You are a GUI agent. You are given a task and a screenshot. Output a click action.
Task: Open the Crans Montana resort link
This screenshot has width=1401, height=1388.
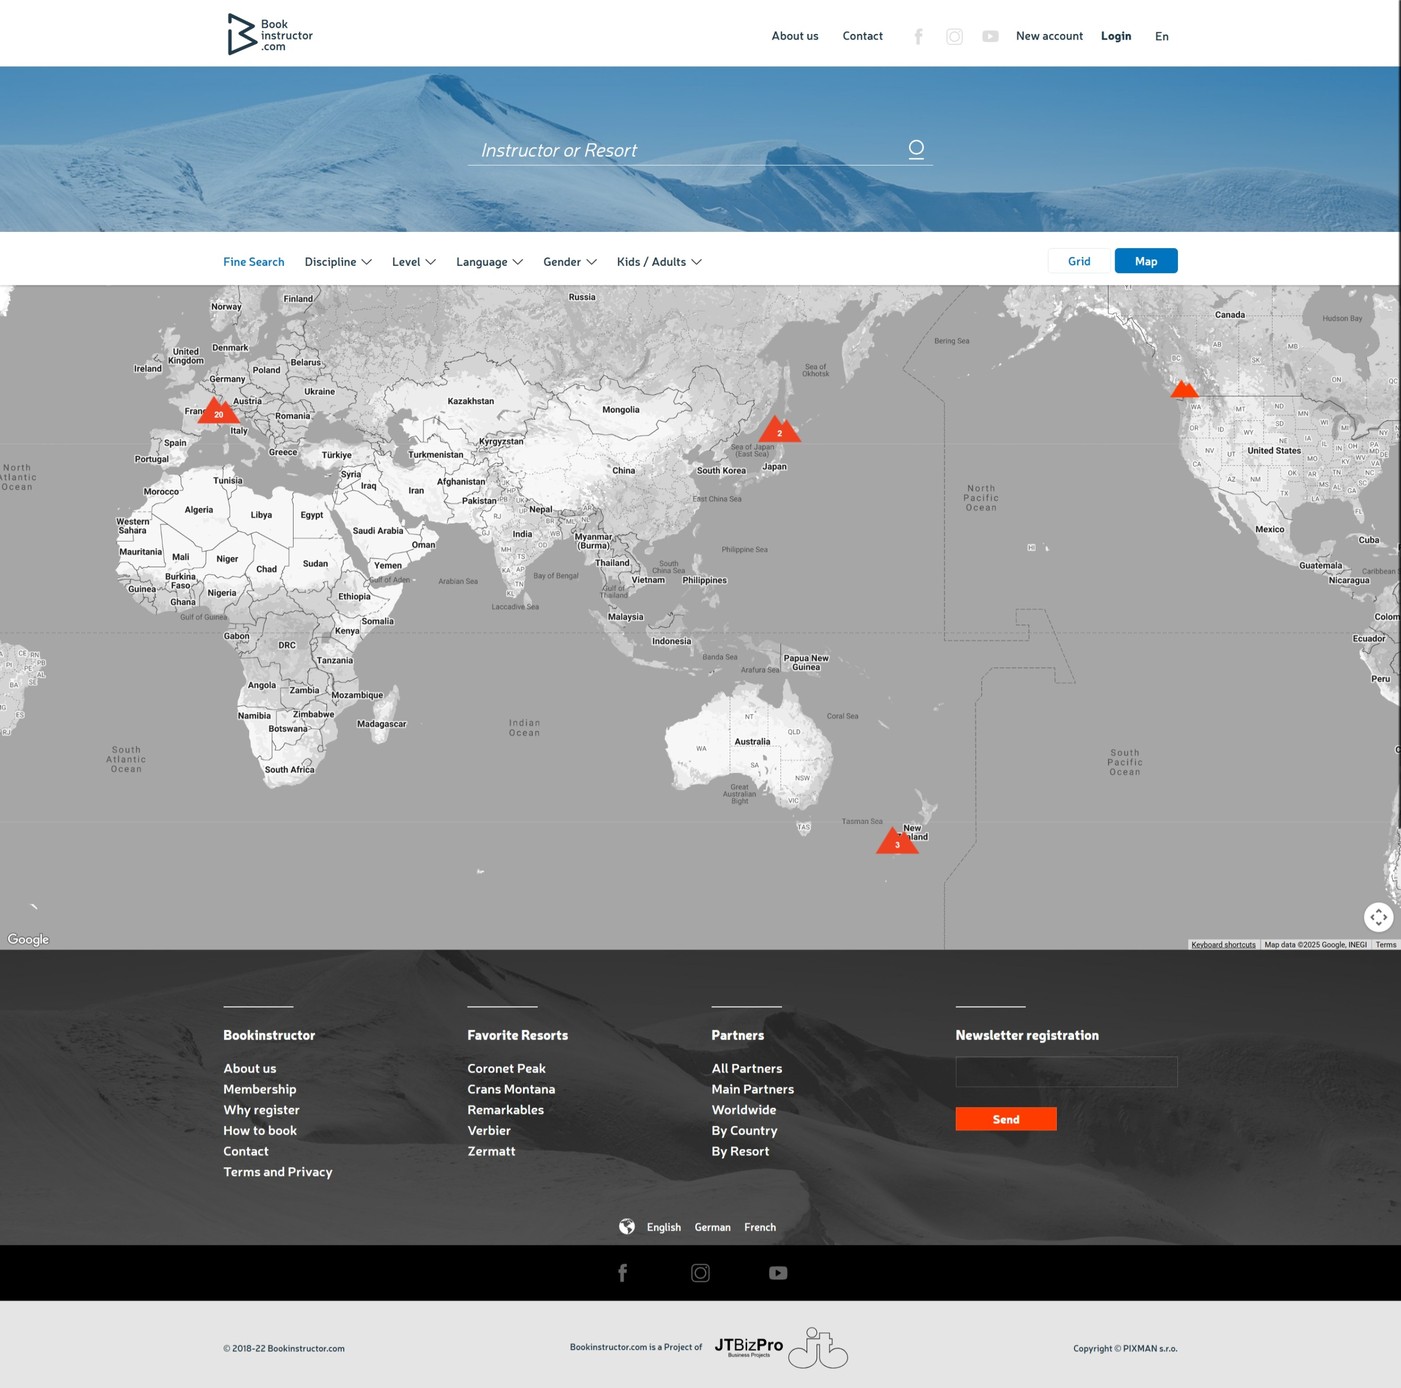point(511,1089)
